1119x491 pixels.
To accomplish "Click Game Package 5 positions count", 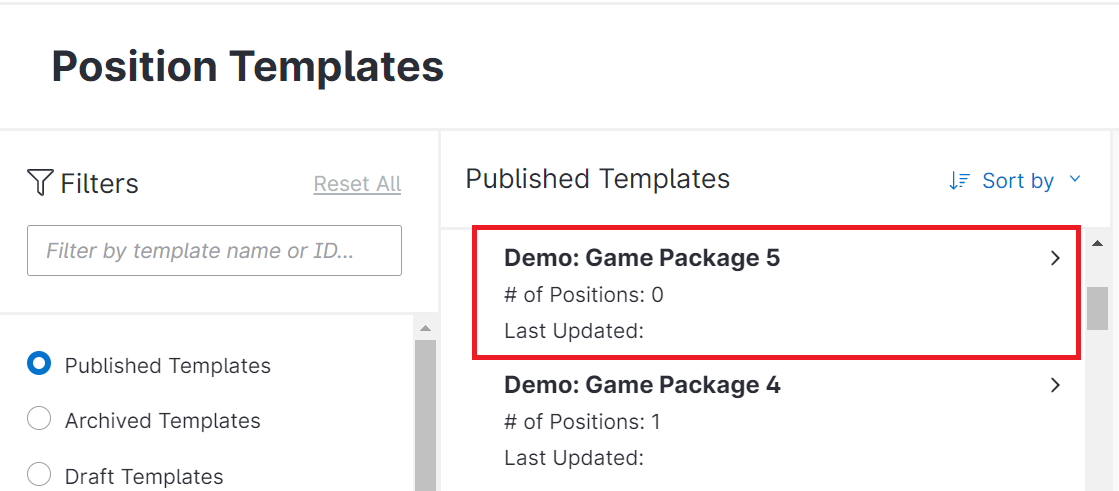I will pyautogui.click(x=583, y=295).
